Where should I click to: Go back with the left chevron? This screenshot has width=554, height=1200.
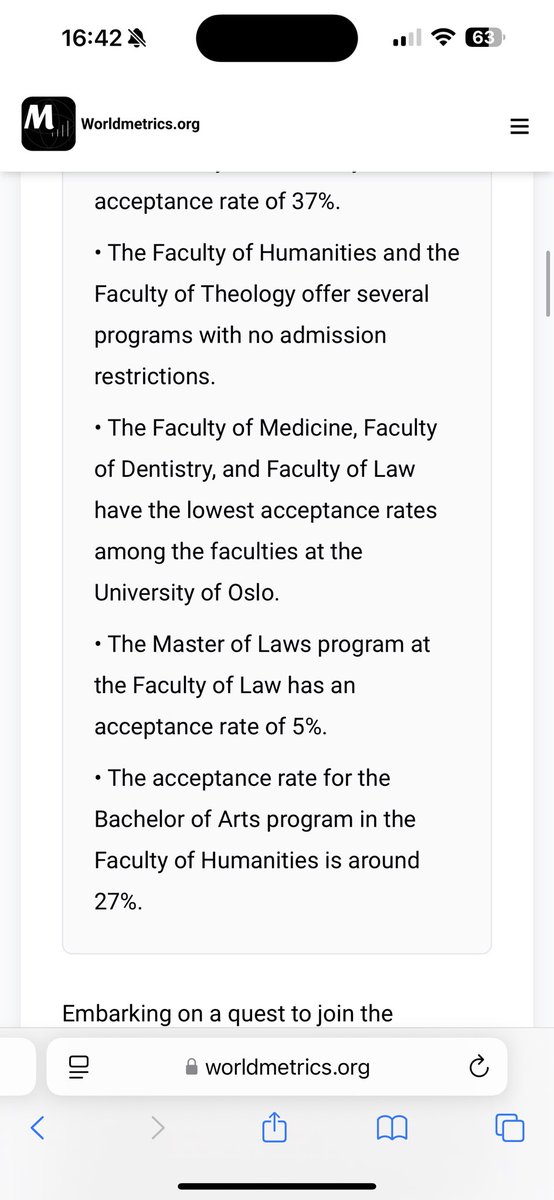37,1128
